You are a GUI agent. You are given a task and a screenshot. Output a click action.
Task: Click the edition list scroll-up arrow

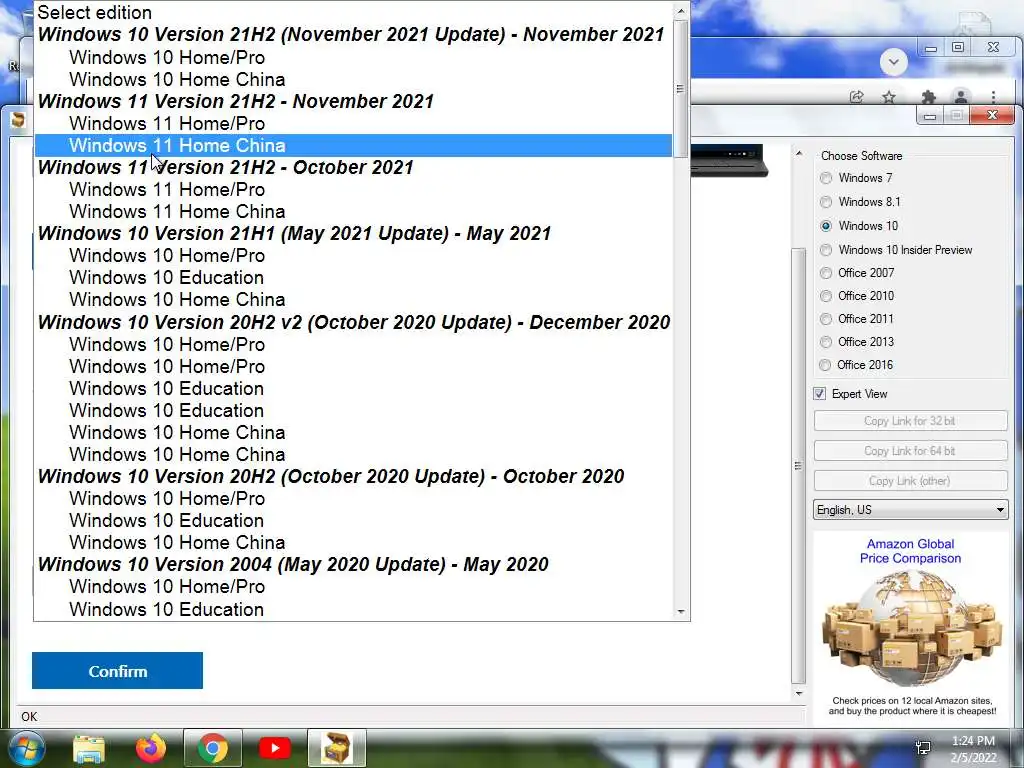point(681,11)
